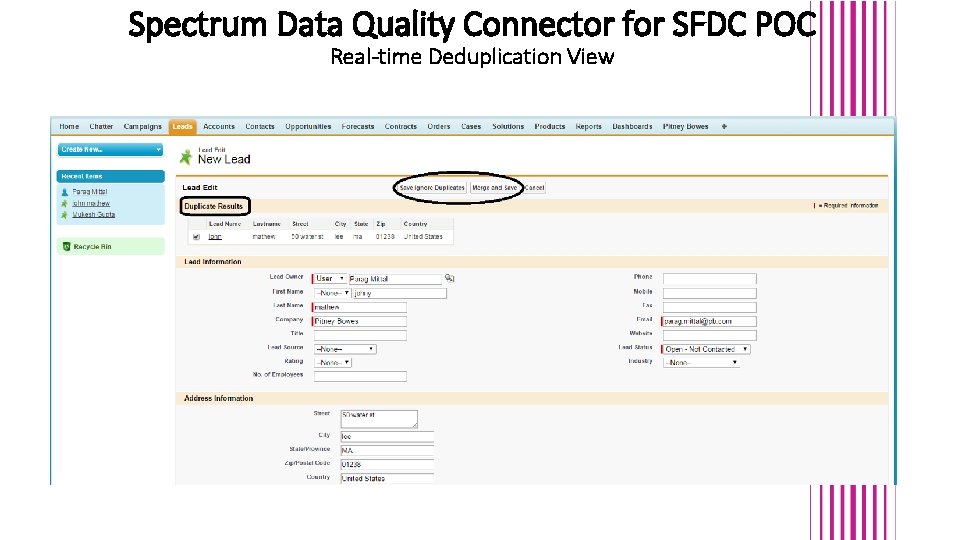Switch to the Orders tab

(x=438, y=127)
